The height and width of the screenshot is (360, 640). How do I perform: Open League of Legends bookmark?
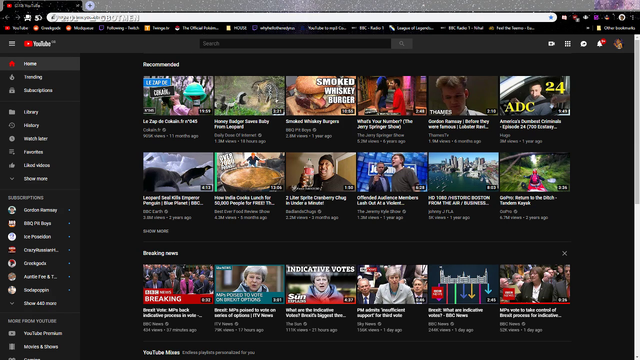pyautogui.click(x=411, y=28)
